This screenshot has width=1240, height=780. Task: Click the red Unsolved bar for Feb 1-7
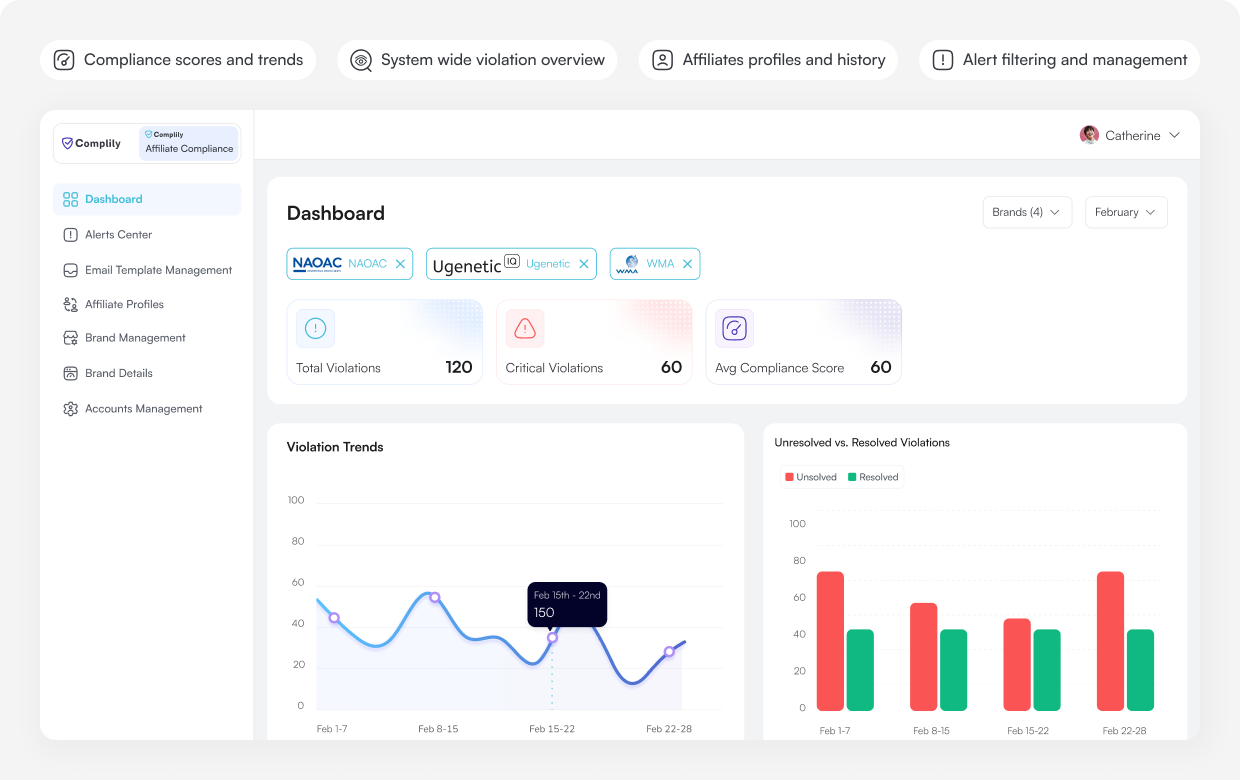(830, 641)
